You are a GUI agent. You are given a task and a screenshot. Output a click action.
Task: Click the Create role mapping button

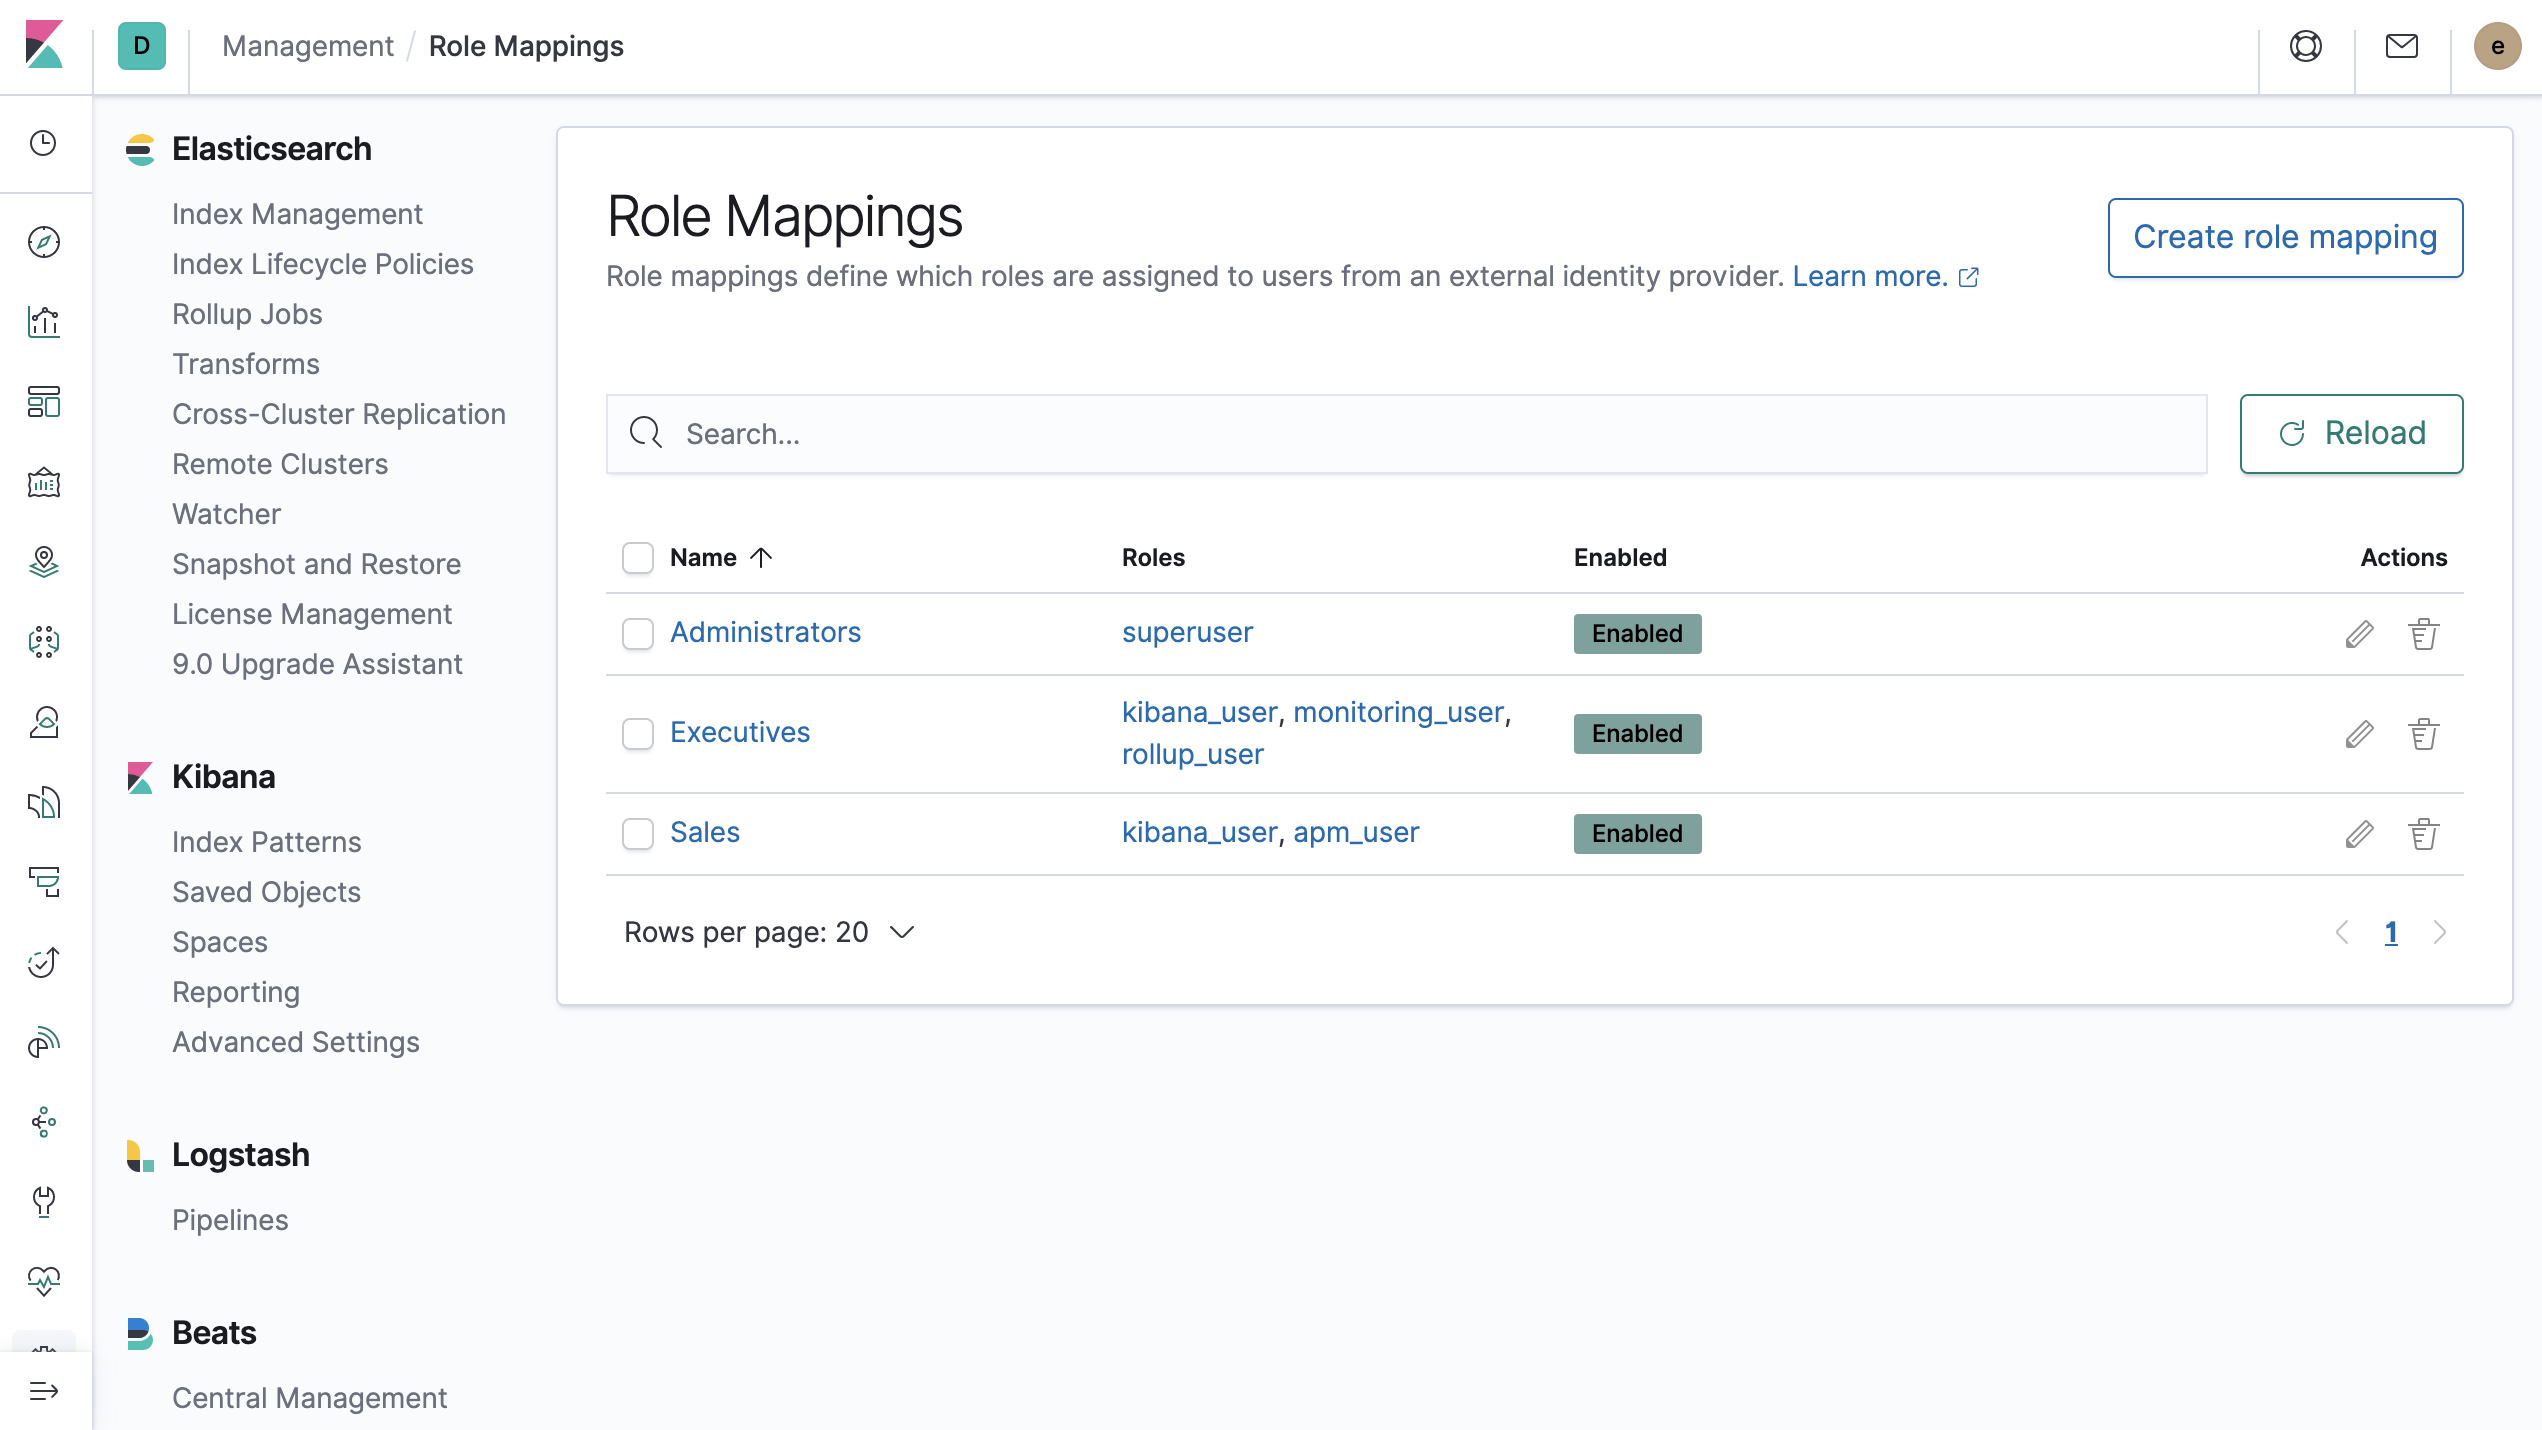tap(2285, 238)
